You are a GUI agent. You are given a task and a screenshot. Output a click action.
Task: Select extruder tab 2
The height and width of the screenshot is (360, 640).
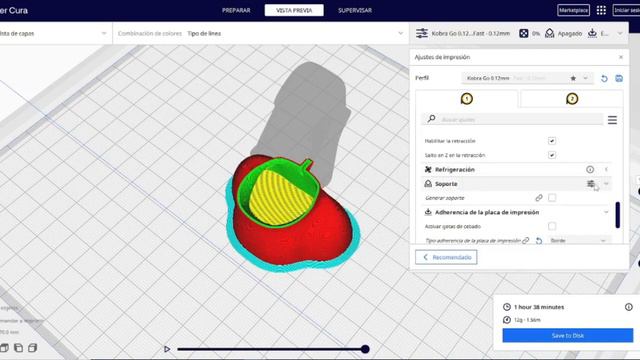coord(572,99)
